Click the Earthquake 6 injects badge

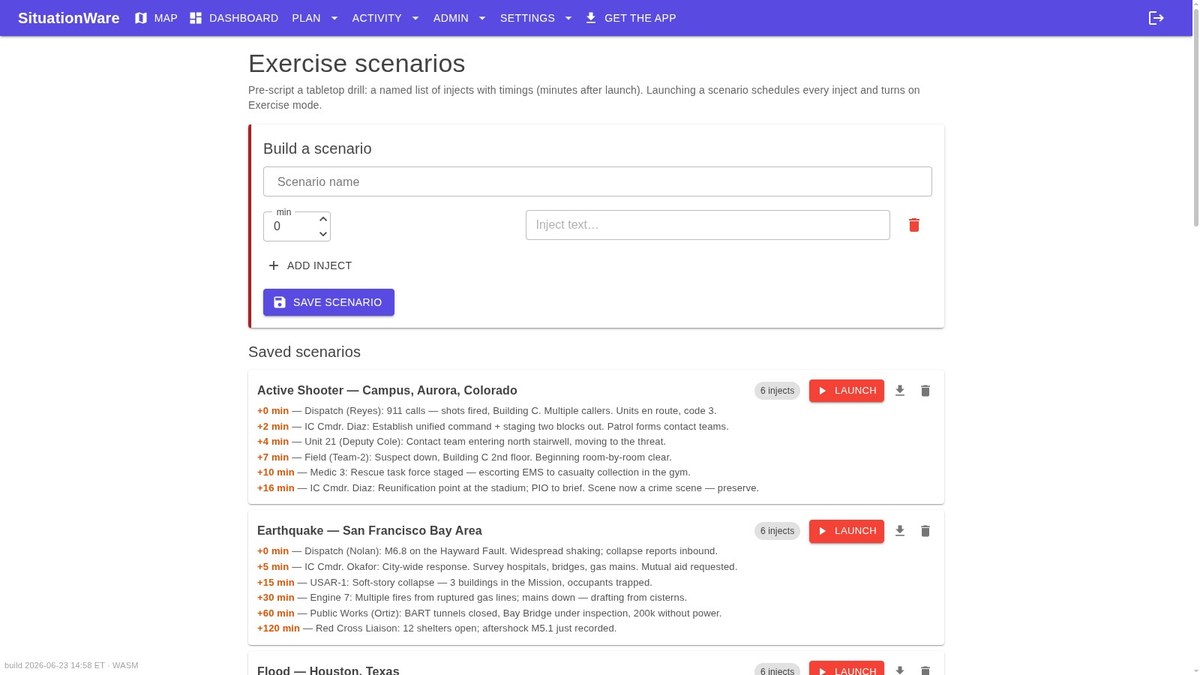click(x=777, y=531)
